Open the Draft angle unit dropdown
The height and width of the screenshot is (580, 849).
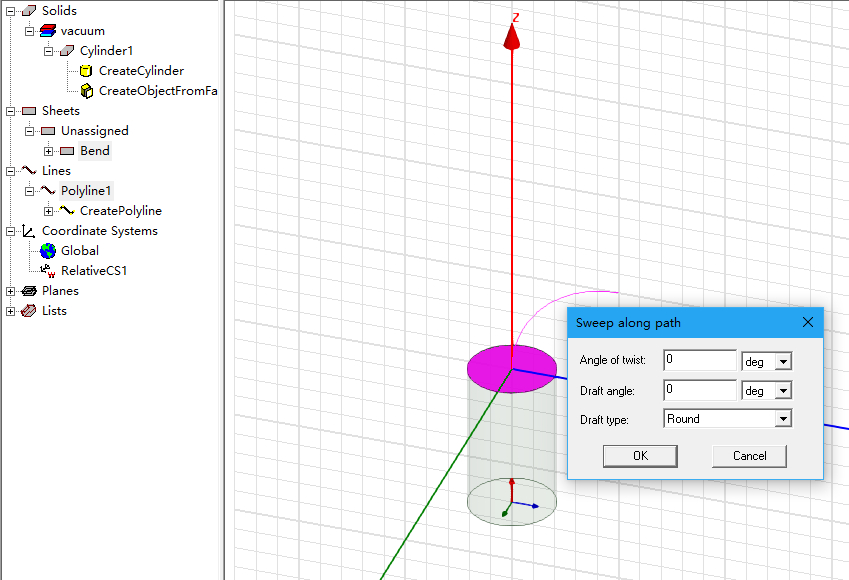[783, 390]
